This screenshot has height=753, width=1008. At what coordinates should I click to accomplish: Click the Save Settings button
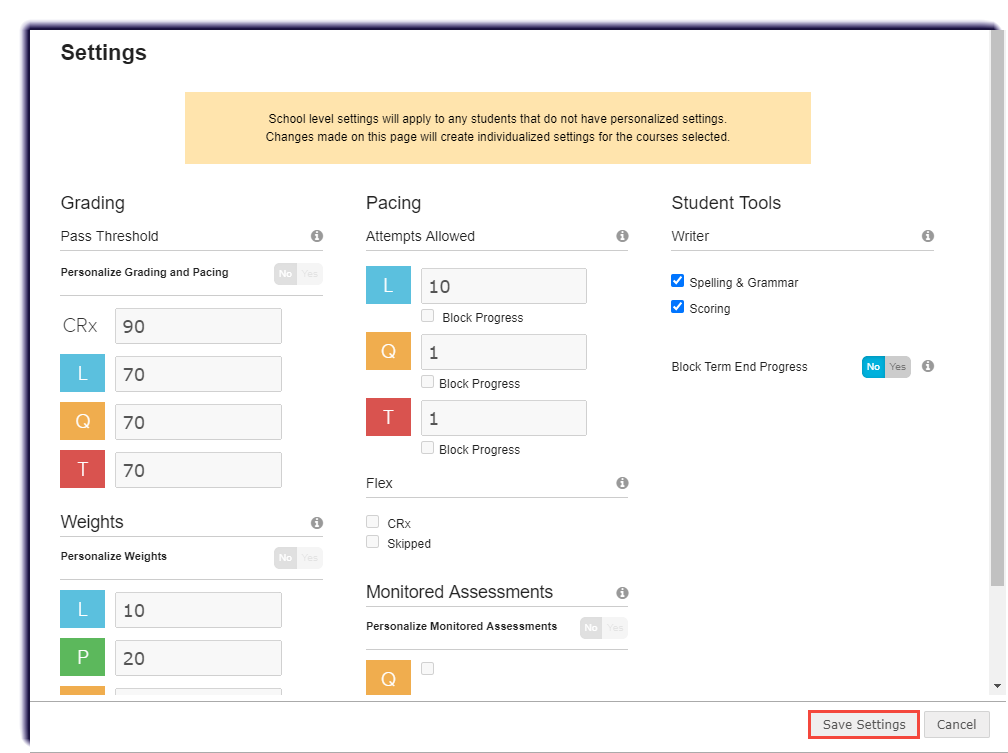click(x=863, y=724)
